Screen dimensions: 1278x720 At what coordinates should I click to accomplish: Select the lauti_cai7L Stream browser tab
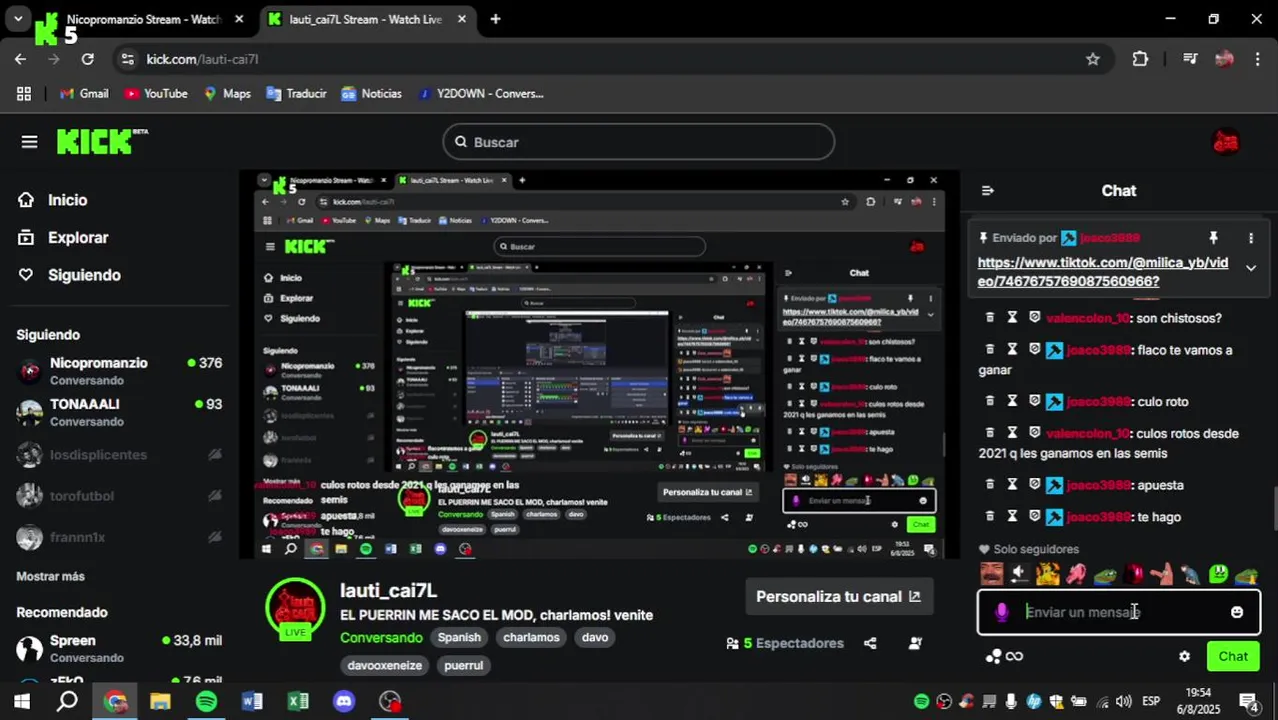365,19
